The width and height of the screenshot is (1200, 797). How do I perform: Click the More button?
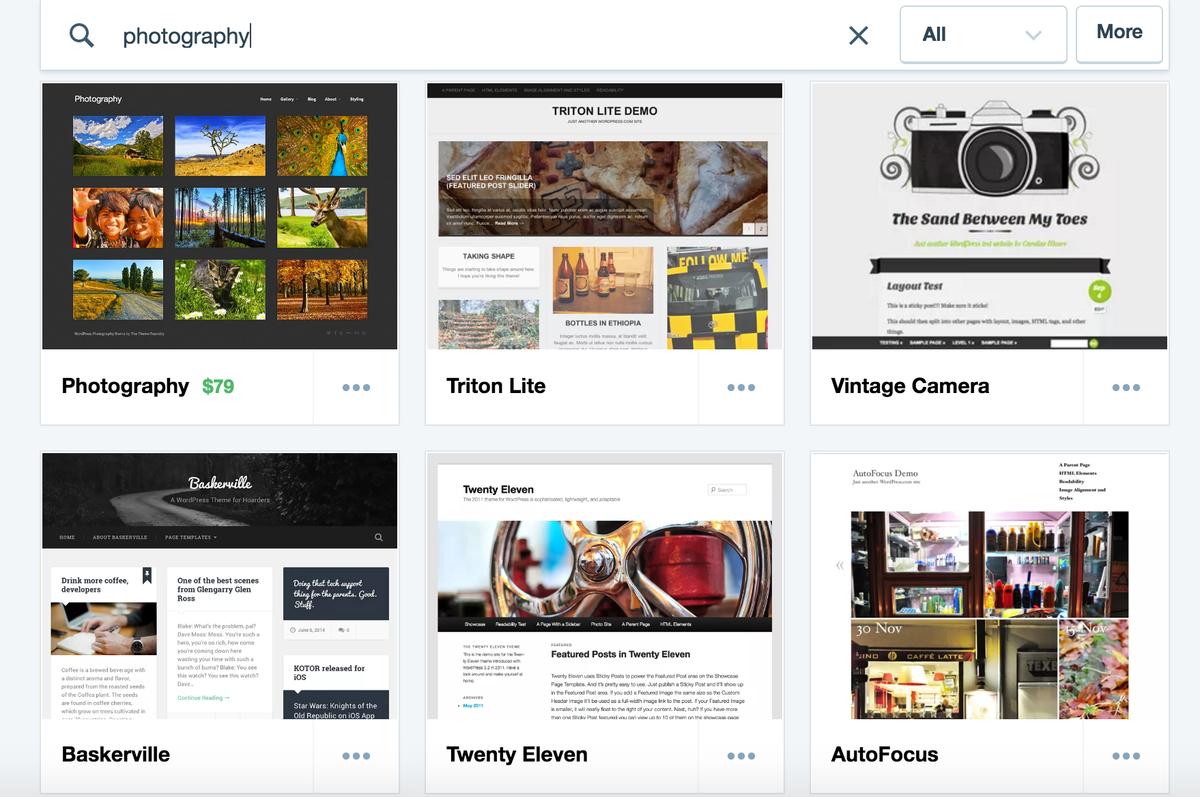click(x=1118, y=33)
